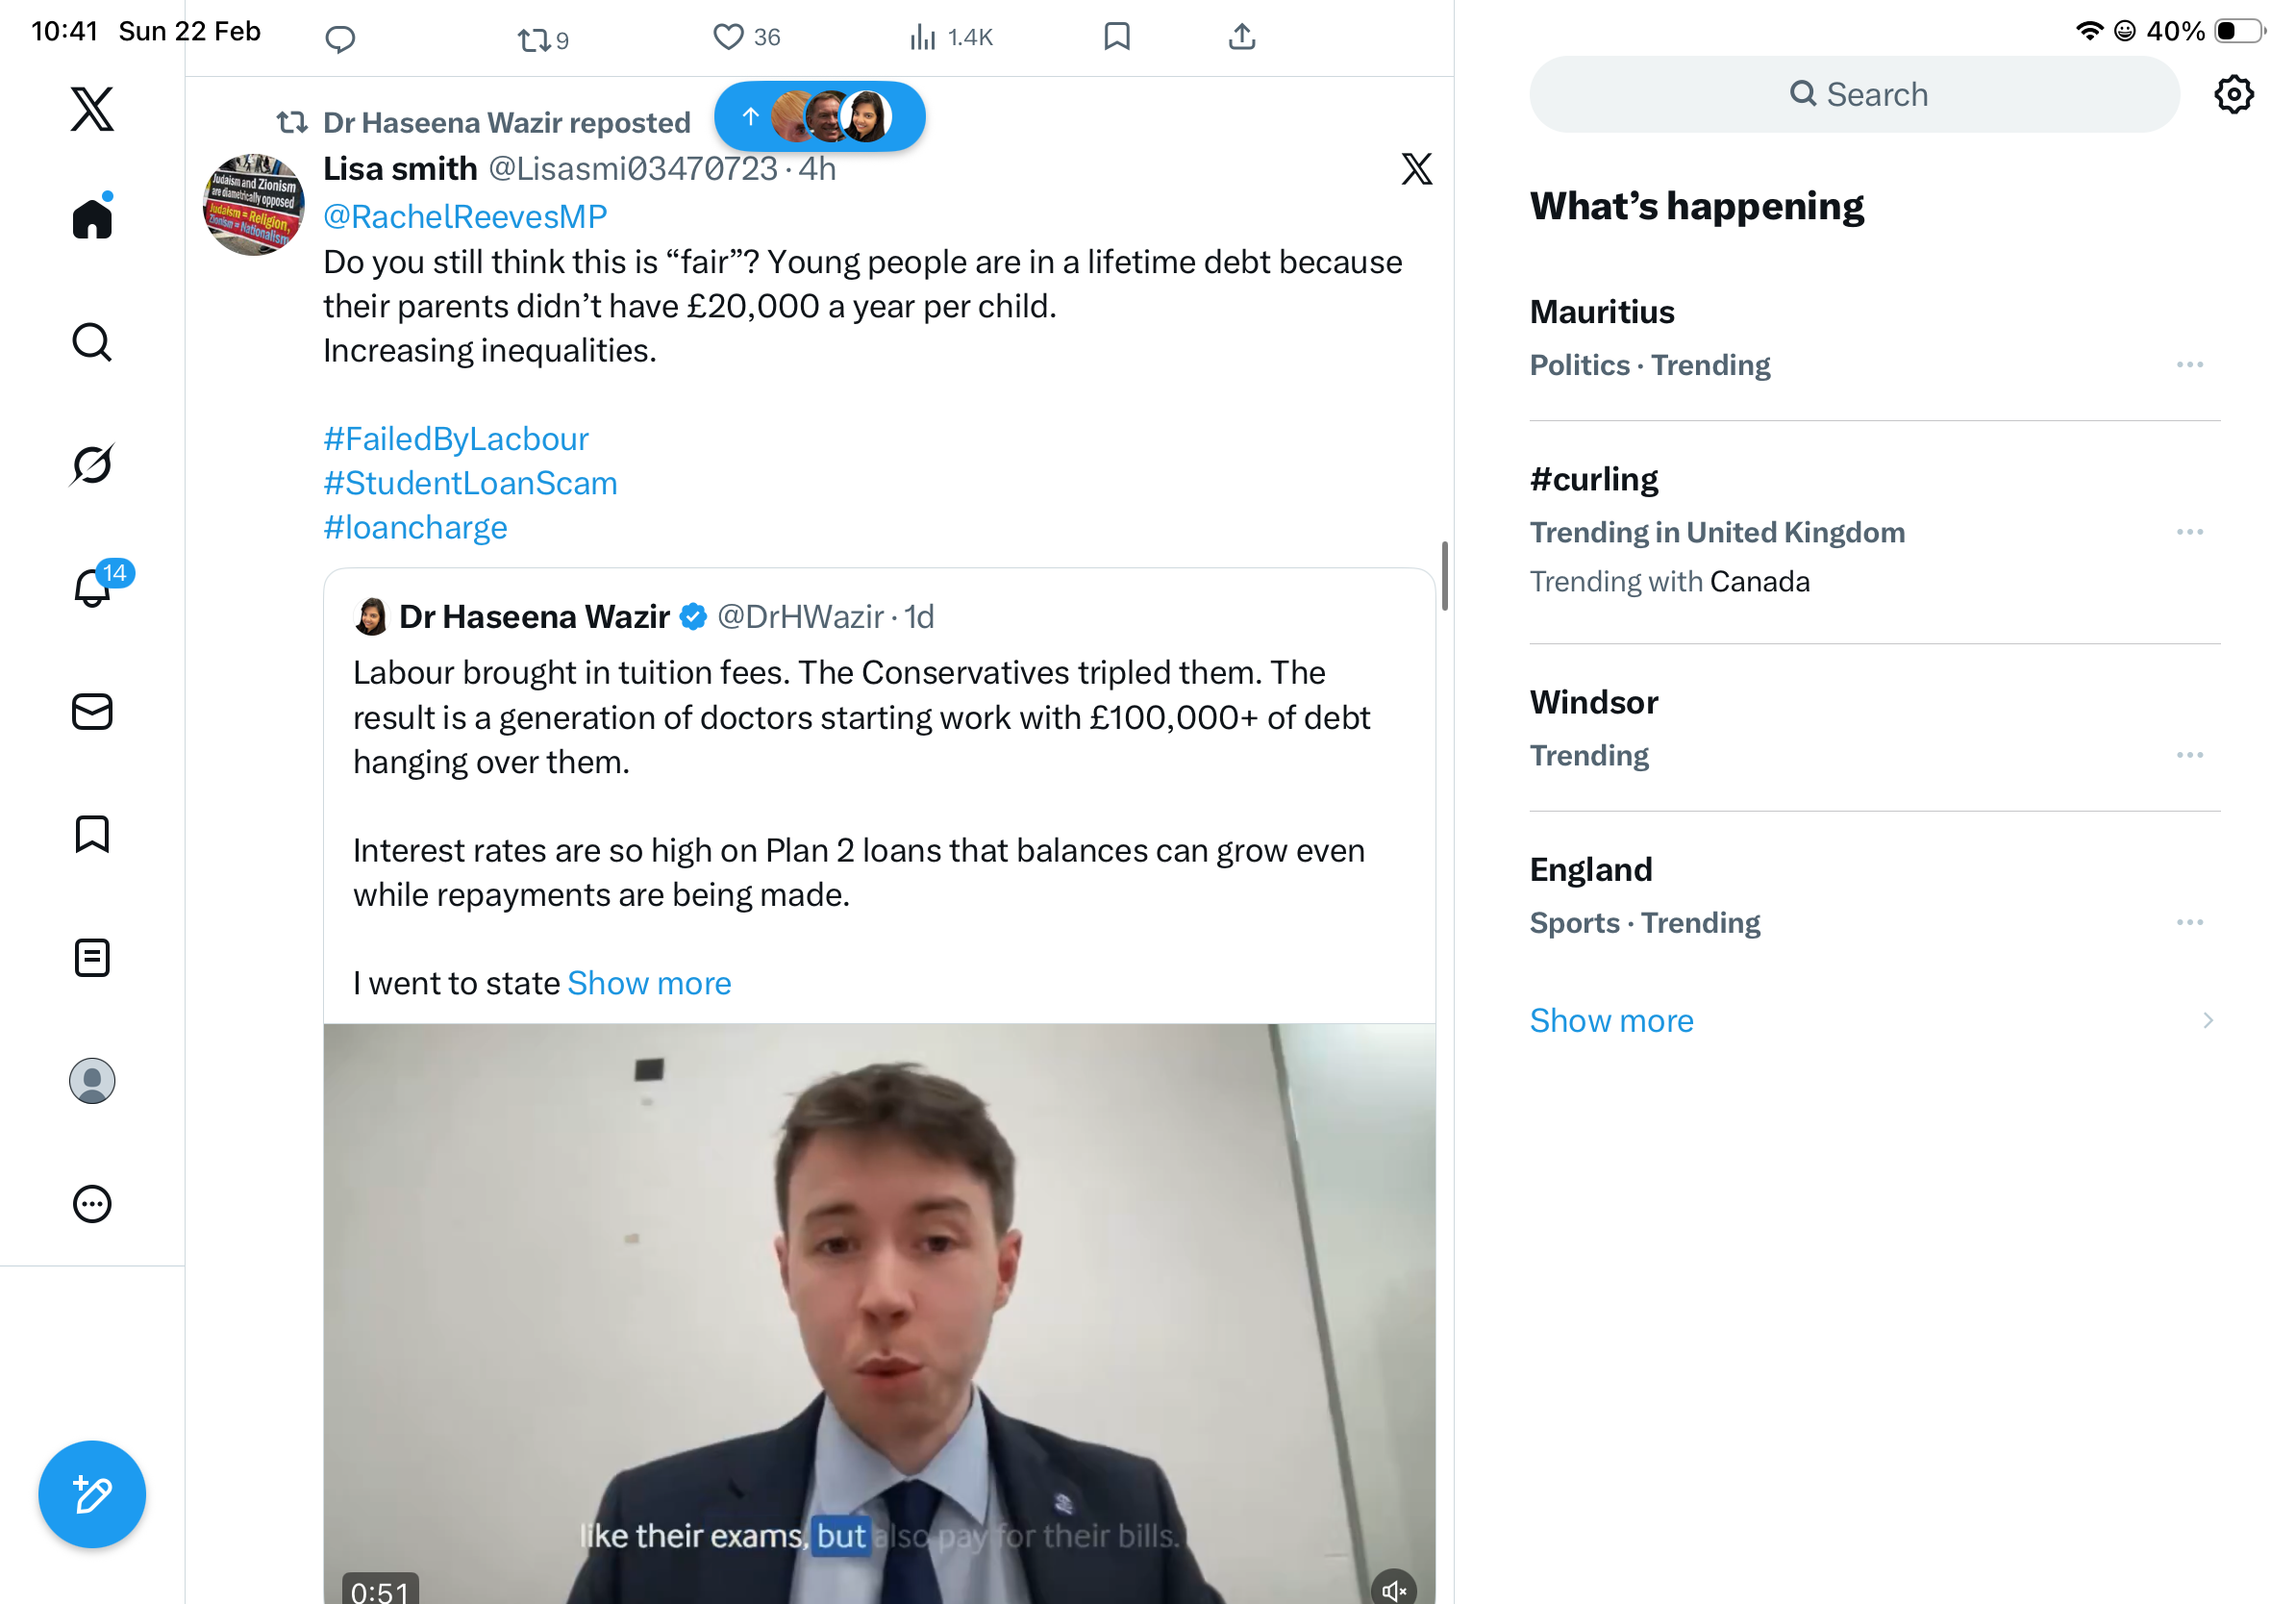The height and width of the screenshot is (1604, 2296).
Task: Open more options for #curling trend
Action: [x=2189, y=532]
